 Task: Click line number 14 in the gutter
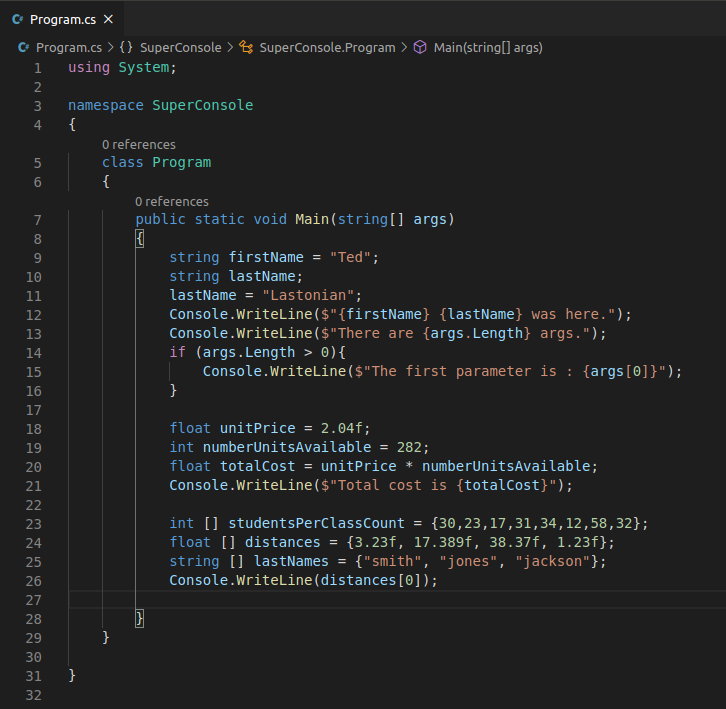(34, 353)
